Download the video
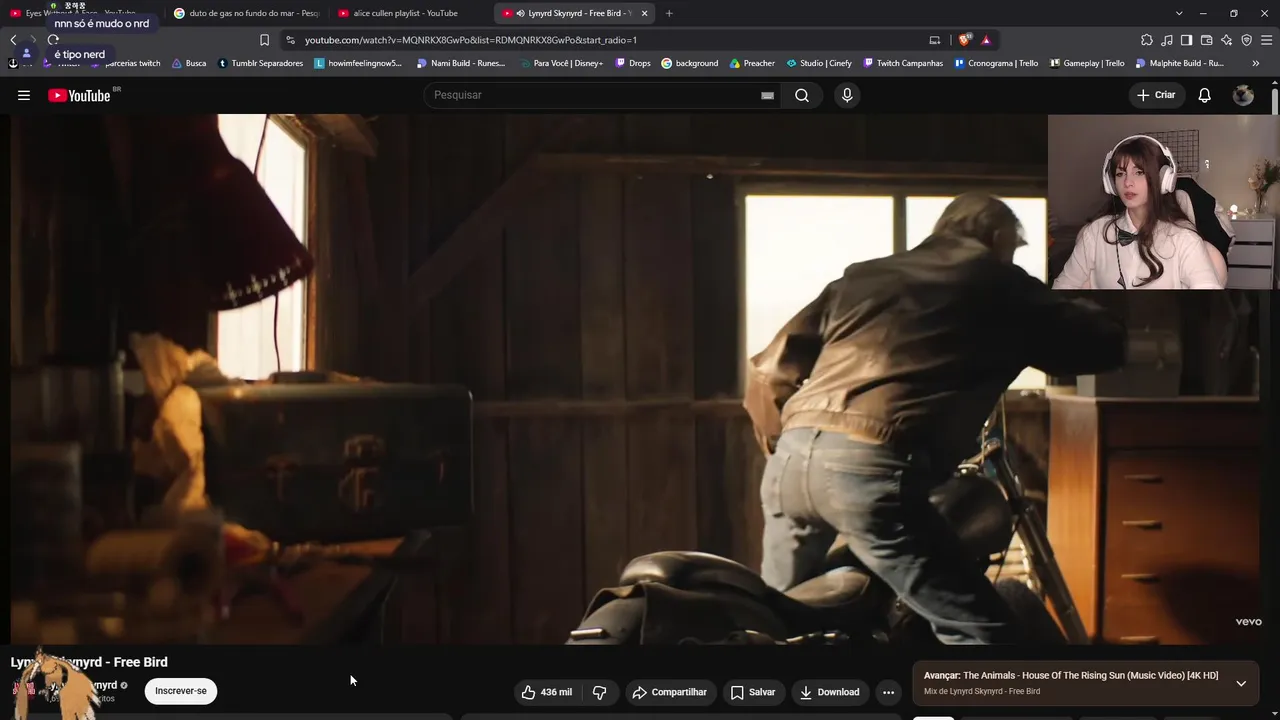The width and height of the screenshot is (1280, 720). coord(830,692)
